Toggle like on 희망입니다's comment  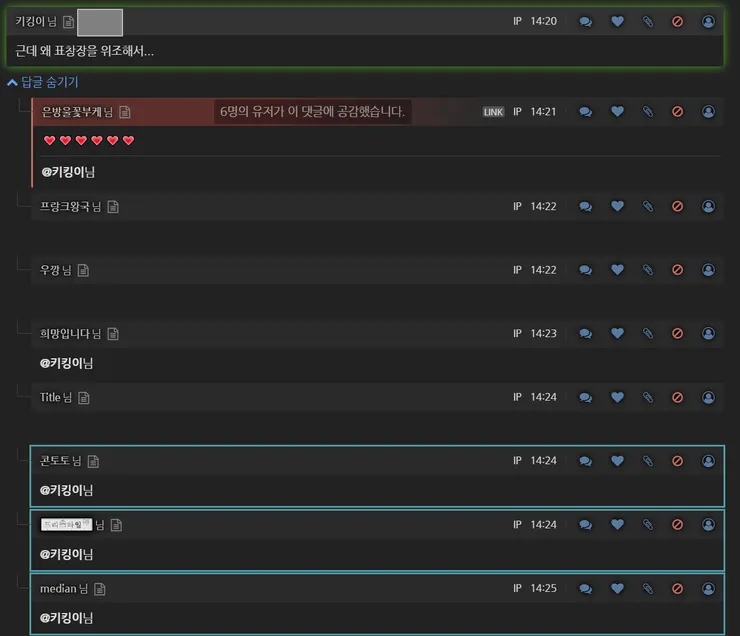(x=617, y=334)
